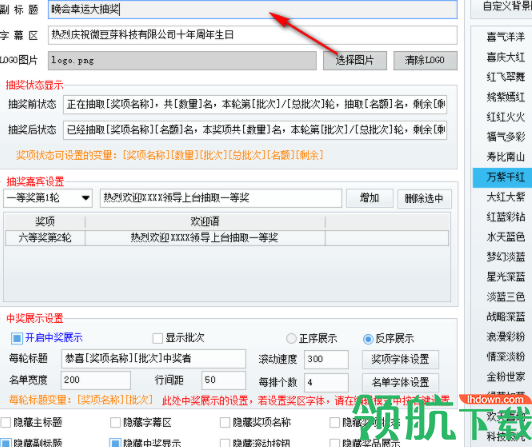Click the 增加 button
Screen dimensions: 532x447
[369, 198]
